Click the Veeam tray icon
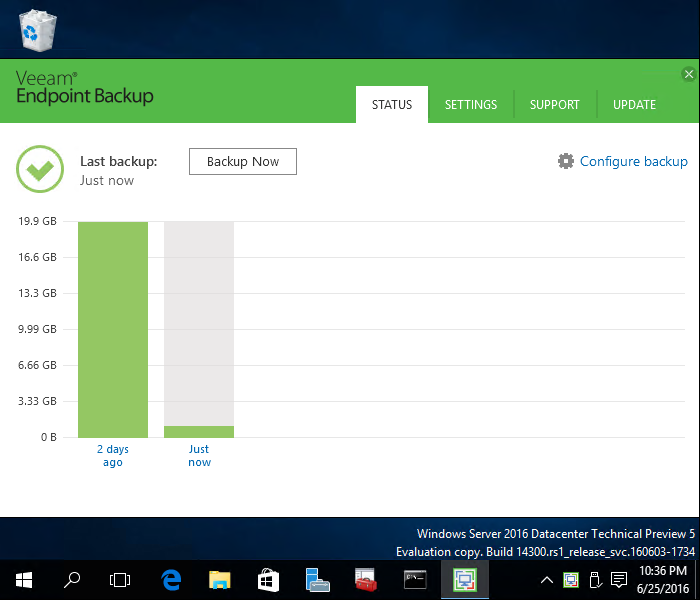This screenshot has height=600, width=700. coord(571,580)
